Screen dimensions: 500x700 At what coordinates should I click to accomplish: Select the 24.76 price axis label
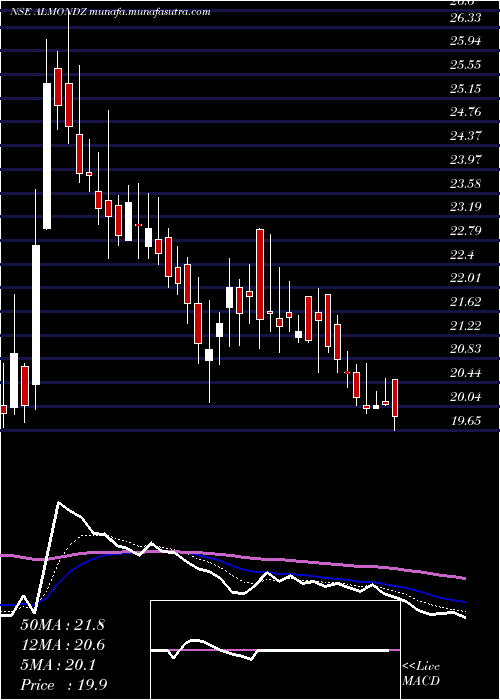pos(465,112)
